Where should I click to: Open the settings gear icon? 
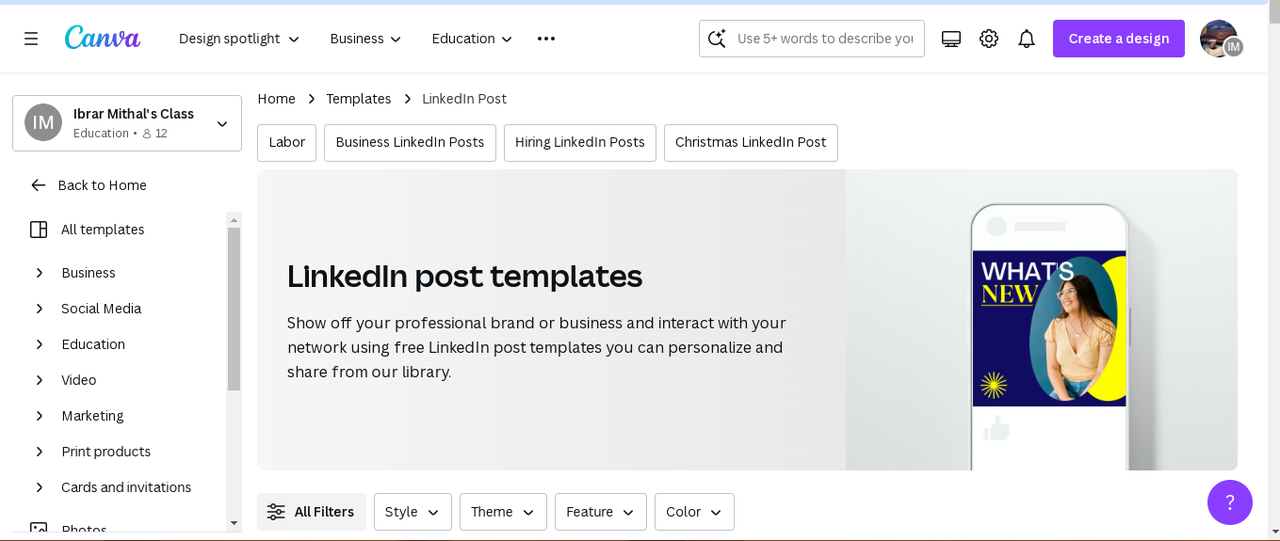coord(989,38)
